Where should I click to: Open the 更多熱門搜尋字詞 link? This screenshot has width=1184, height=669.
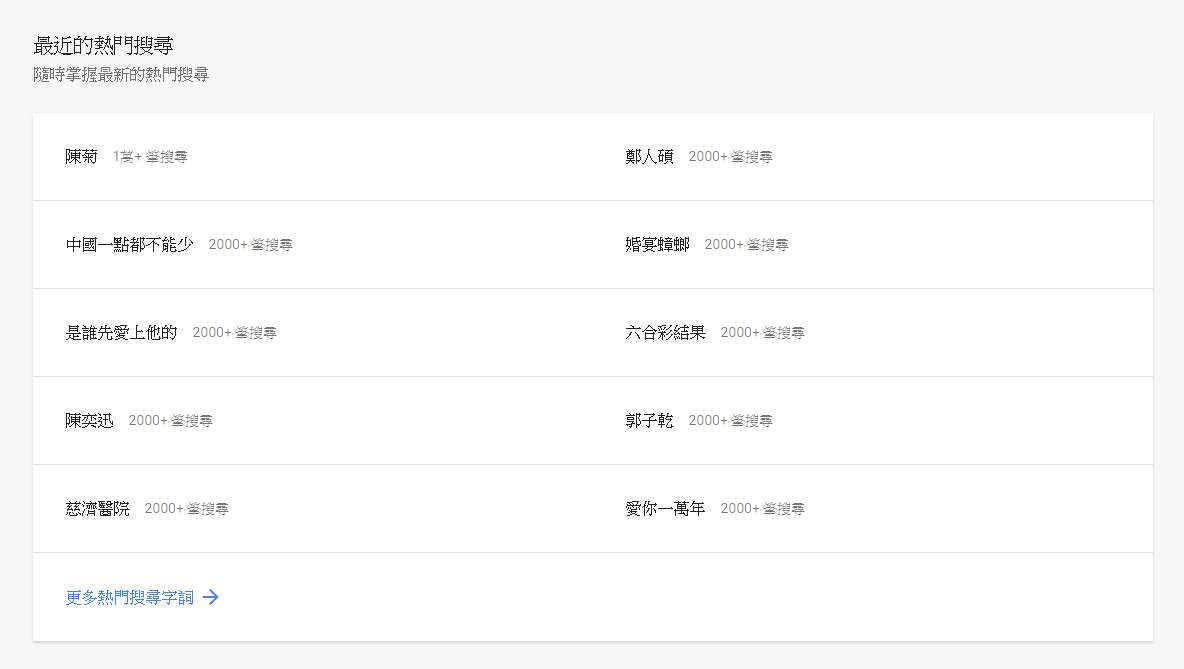pyautogui.click(x=130, y=597)
